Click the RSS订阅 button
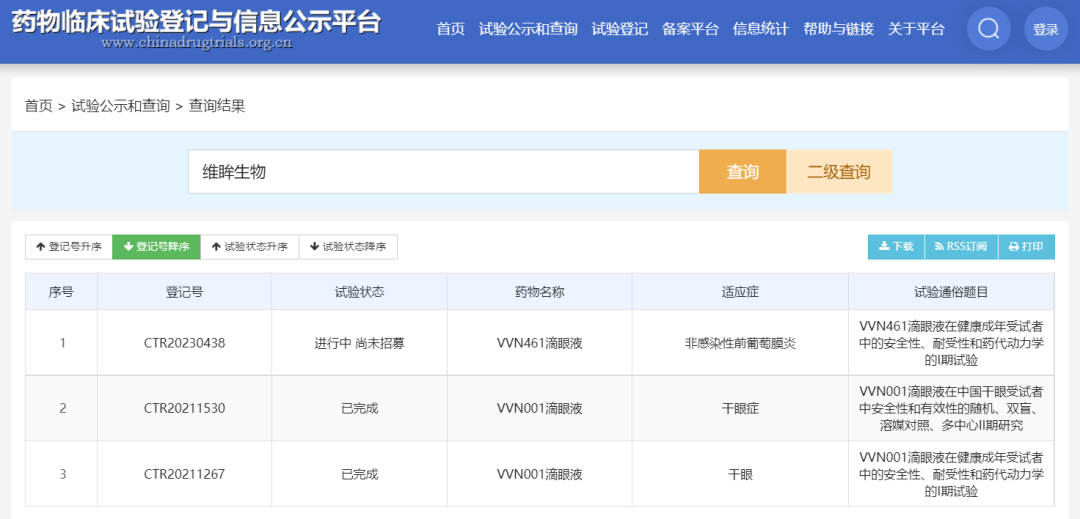Image resolution: width=1080 pixels, height=519 pixels. (961, 247)
